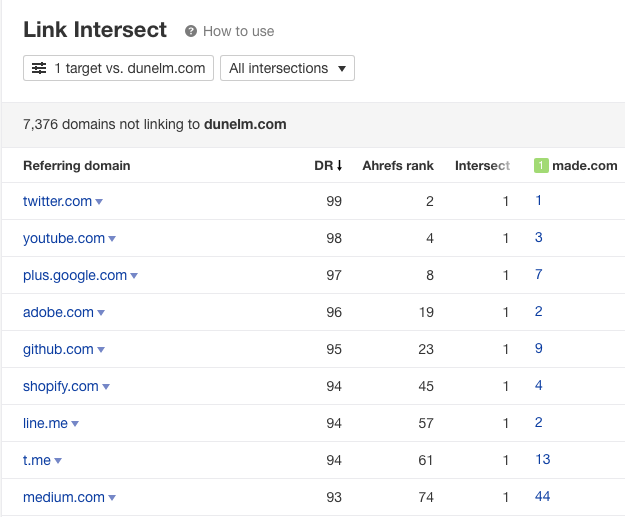Click made.com link count 4 for shopify.com
Screen dimensions: 625x517
click(539, 385)
